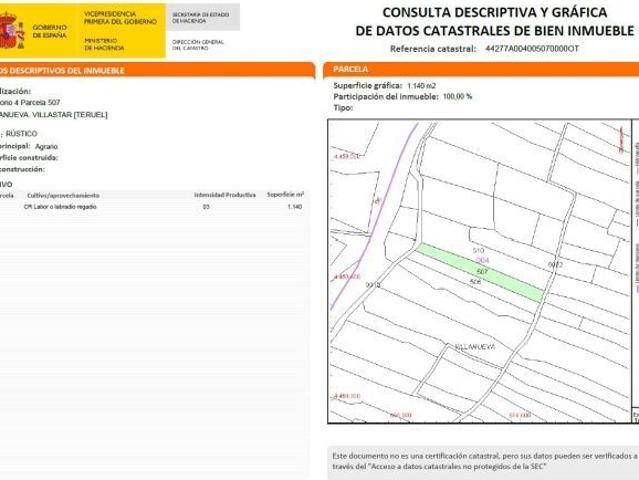639x480 pixels.
Task: Click parcel label 506 on the map
Action: tap(476, 283)
